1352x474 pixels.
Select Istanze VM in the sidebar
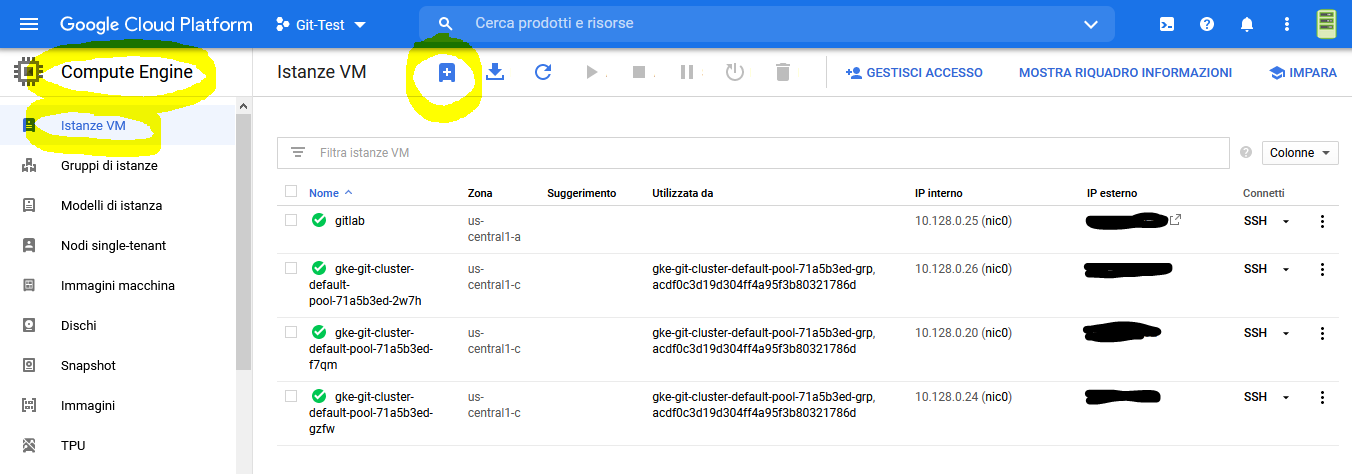point(118,125)
